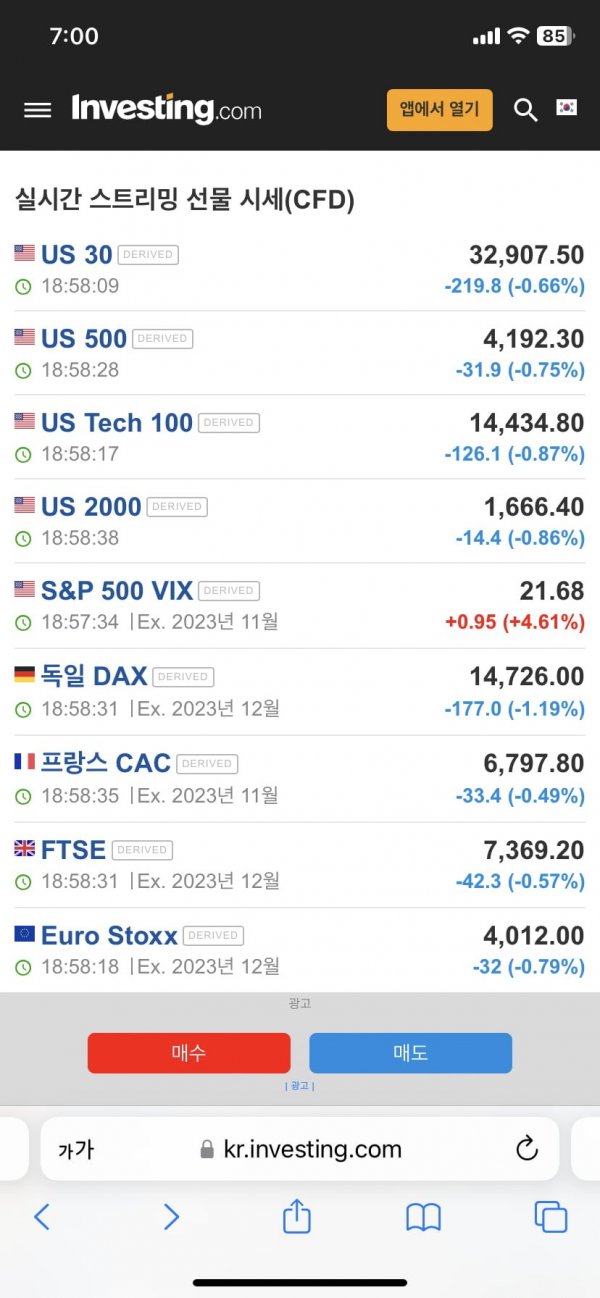Viewport: 600px width, 1298px height.
Task: Open the US 30 link
Action: 76,255
